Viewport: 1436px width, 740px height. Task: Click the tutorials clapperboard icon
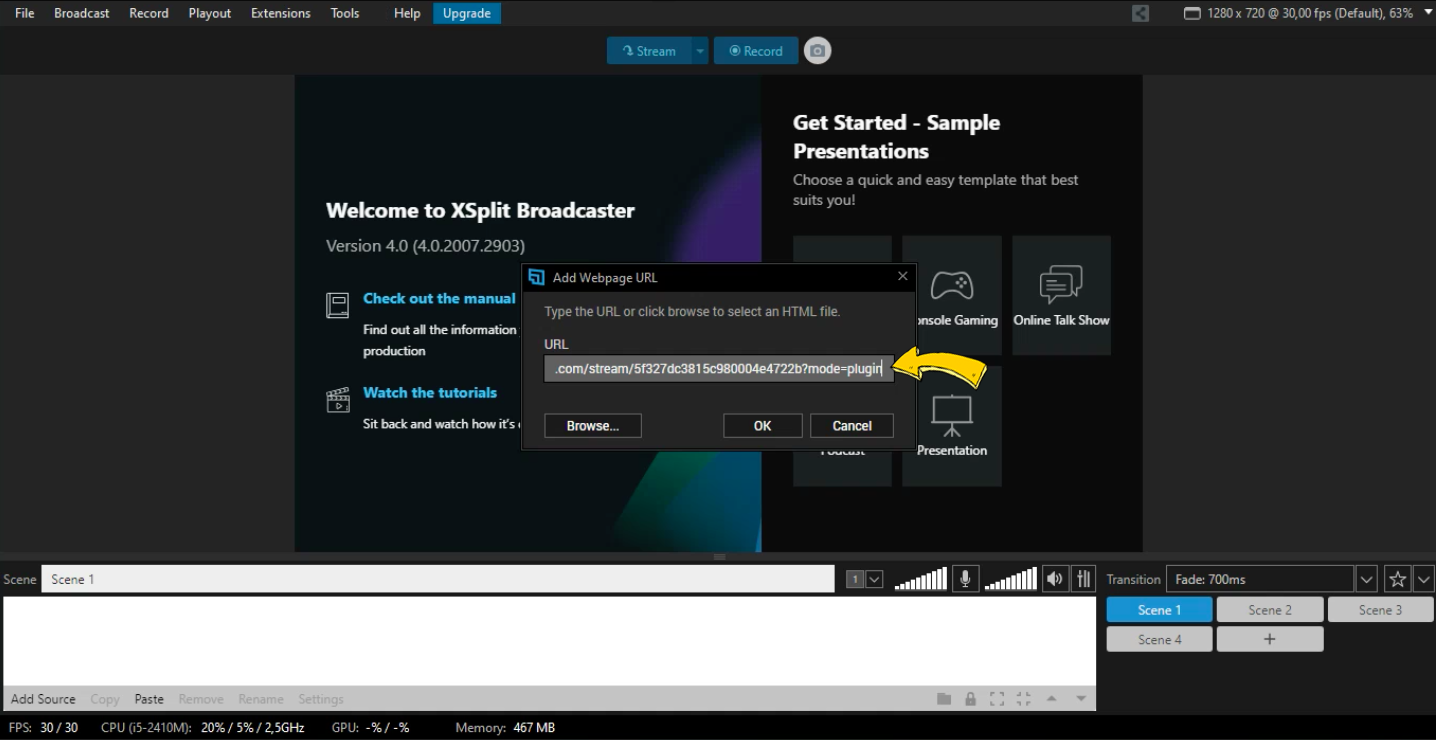click(338, 400)
